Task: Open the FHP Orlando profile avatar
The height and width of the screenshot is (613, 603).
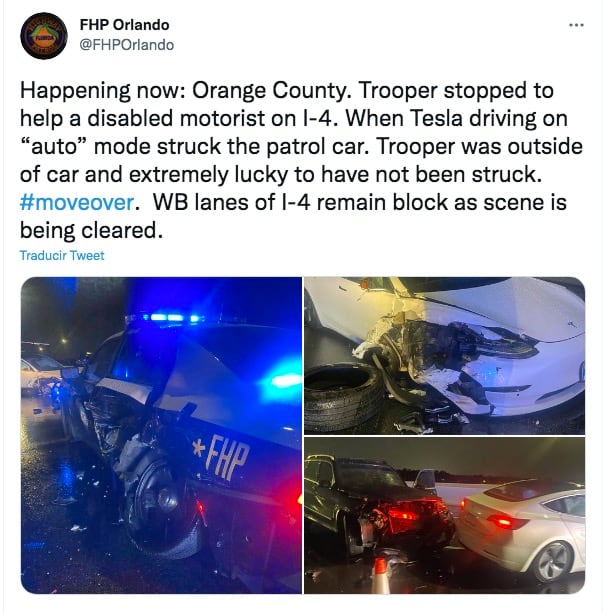Action: click(x=44, y=36)
